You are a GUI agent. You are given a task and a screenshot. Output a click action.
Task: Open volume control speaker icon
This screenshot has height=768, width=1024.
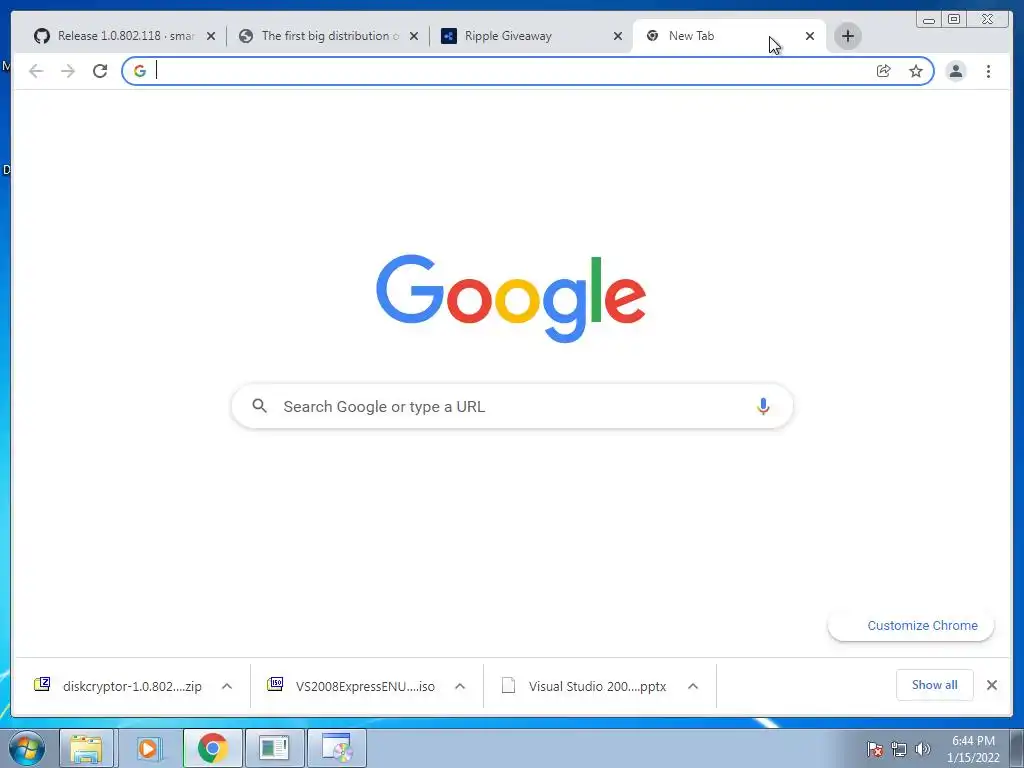coord(923,749)
